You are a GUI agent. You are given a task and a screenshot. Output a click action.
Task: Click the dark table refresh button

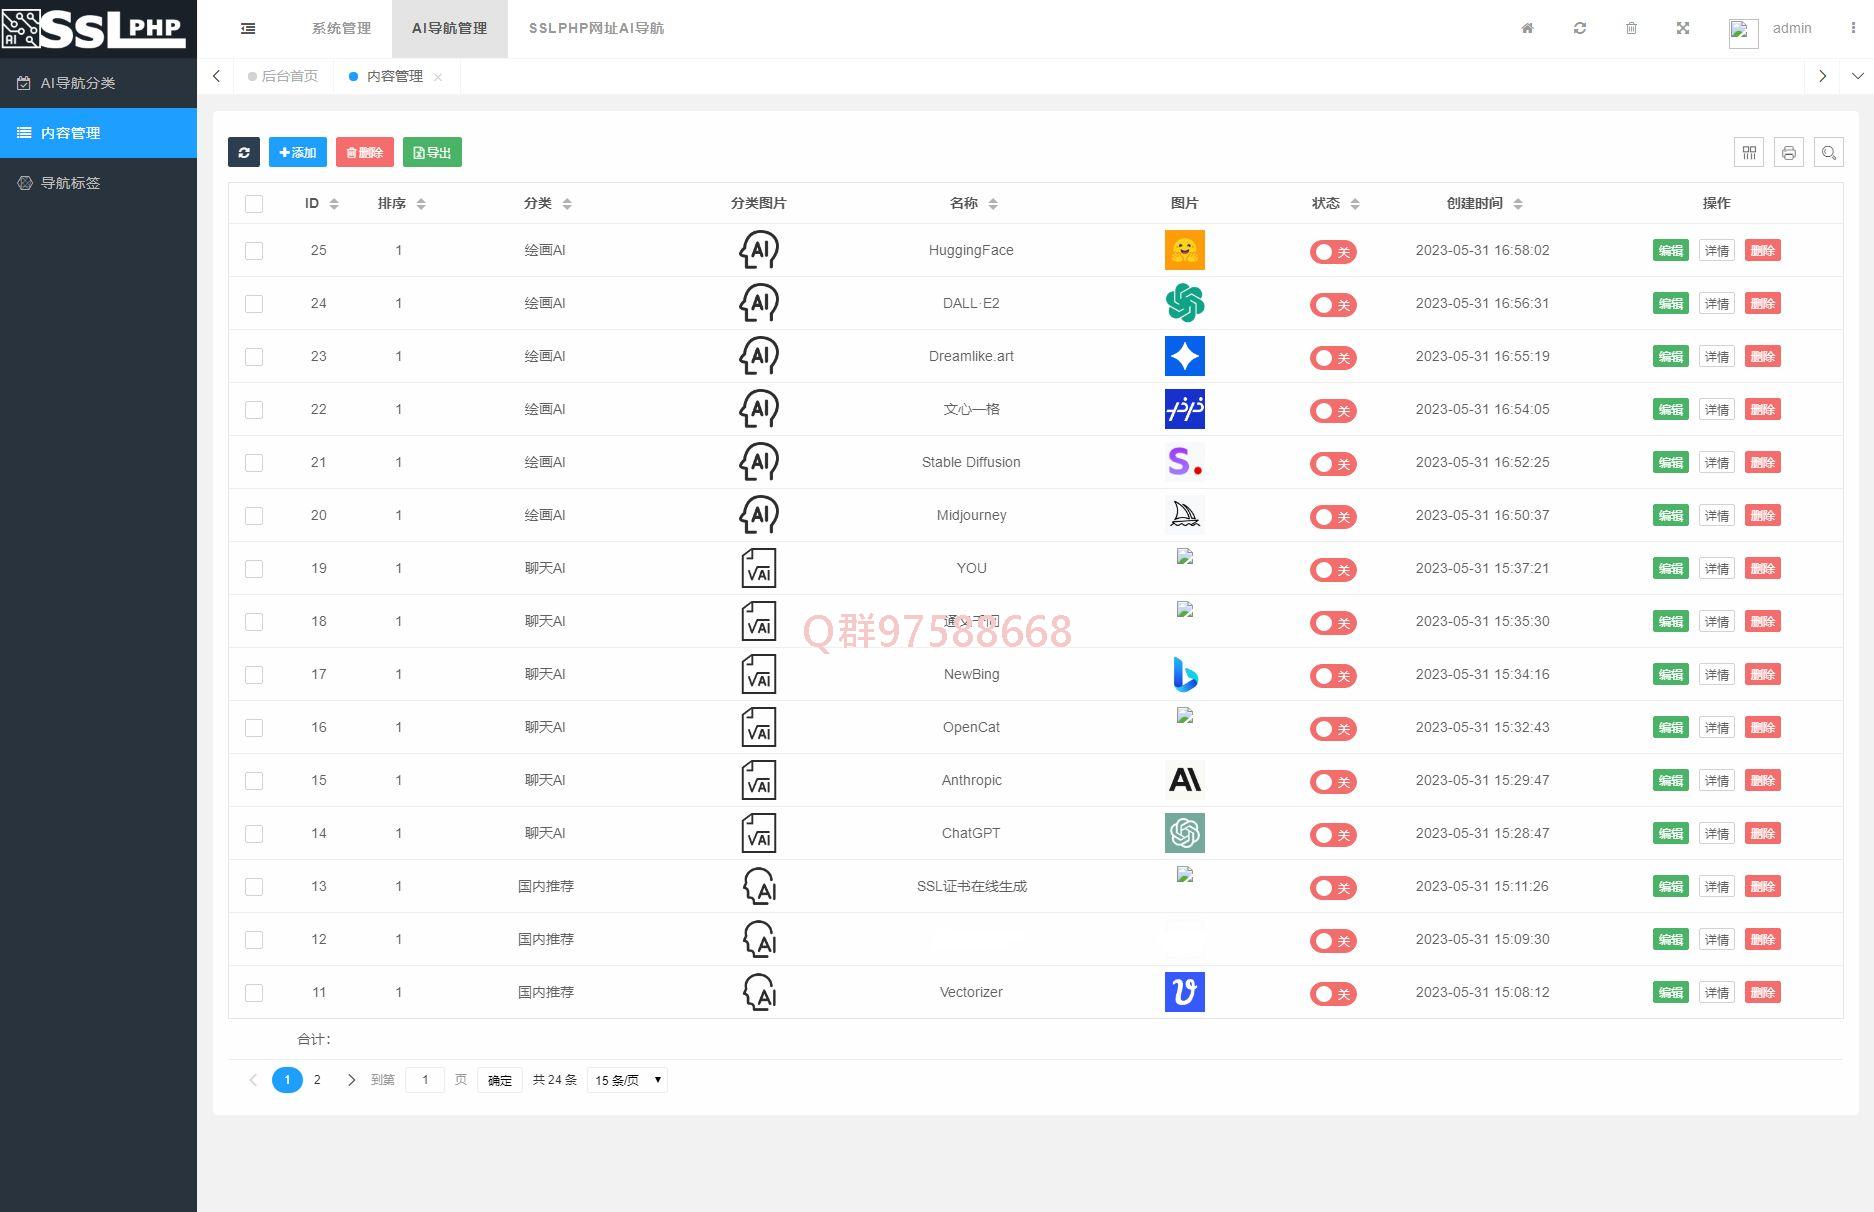[244, 152]
